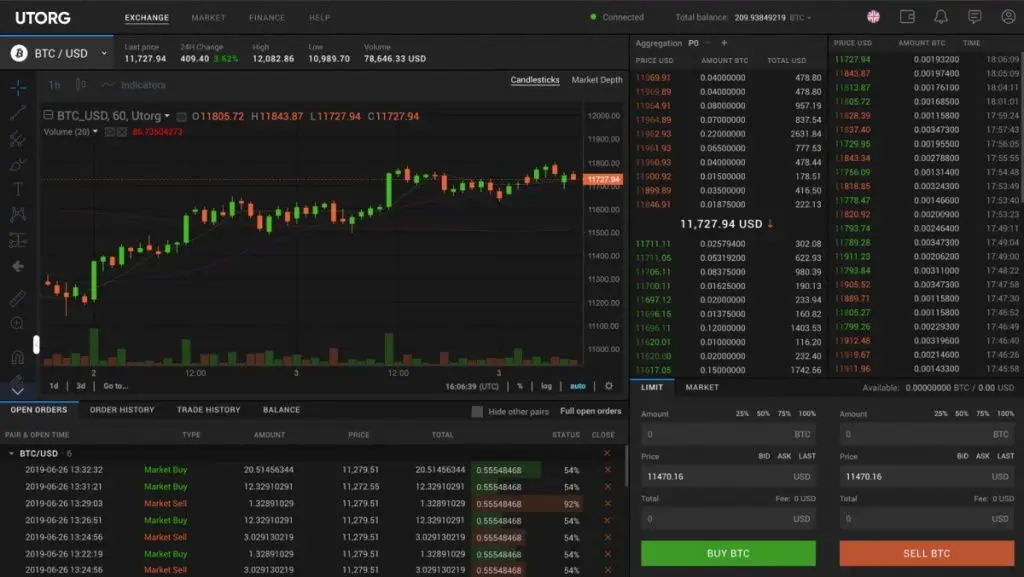Open the BTC / USD pair dropdown

coord(58,53)
